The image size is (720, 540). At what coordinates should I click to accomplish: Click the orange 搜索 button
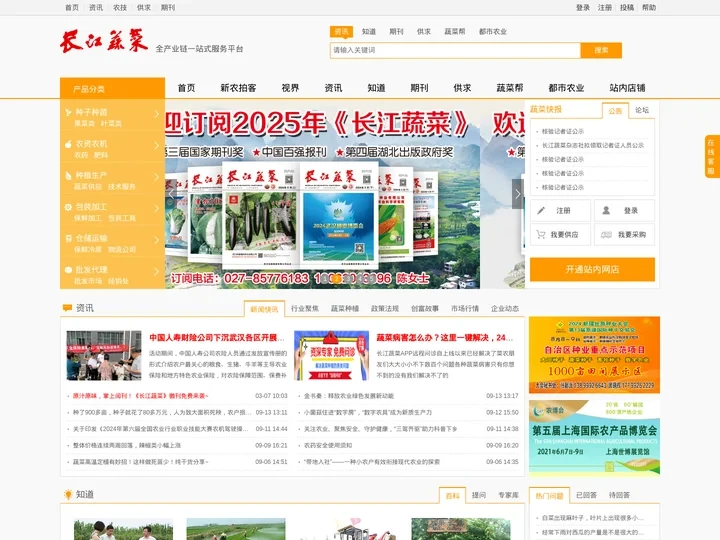(x=601, y=50)
